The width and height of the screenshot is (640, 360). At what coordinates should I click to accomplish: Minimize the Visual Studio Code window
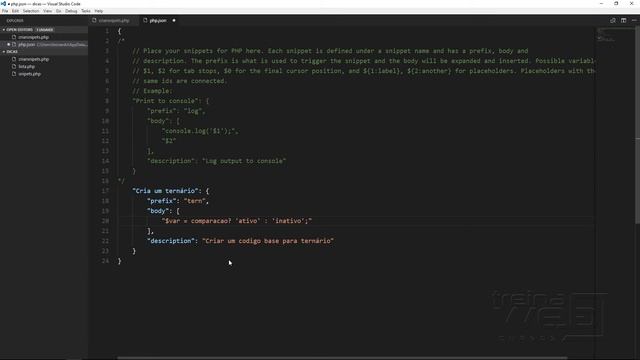coord(601,4)
